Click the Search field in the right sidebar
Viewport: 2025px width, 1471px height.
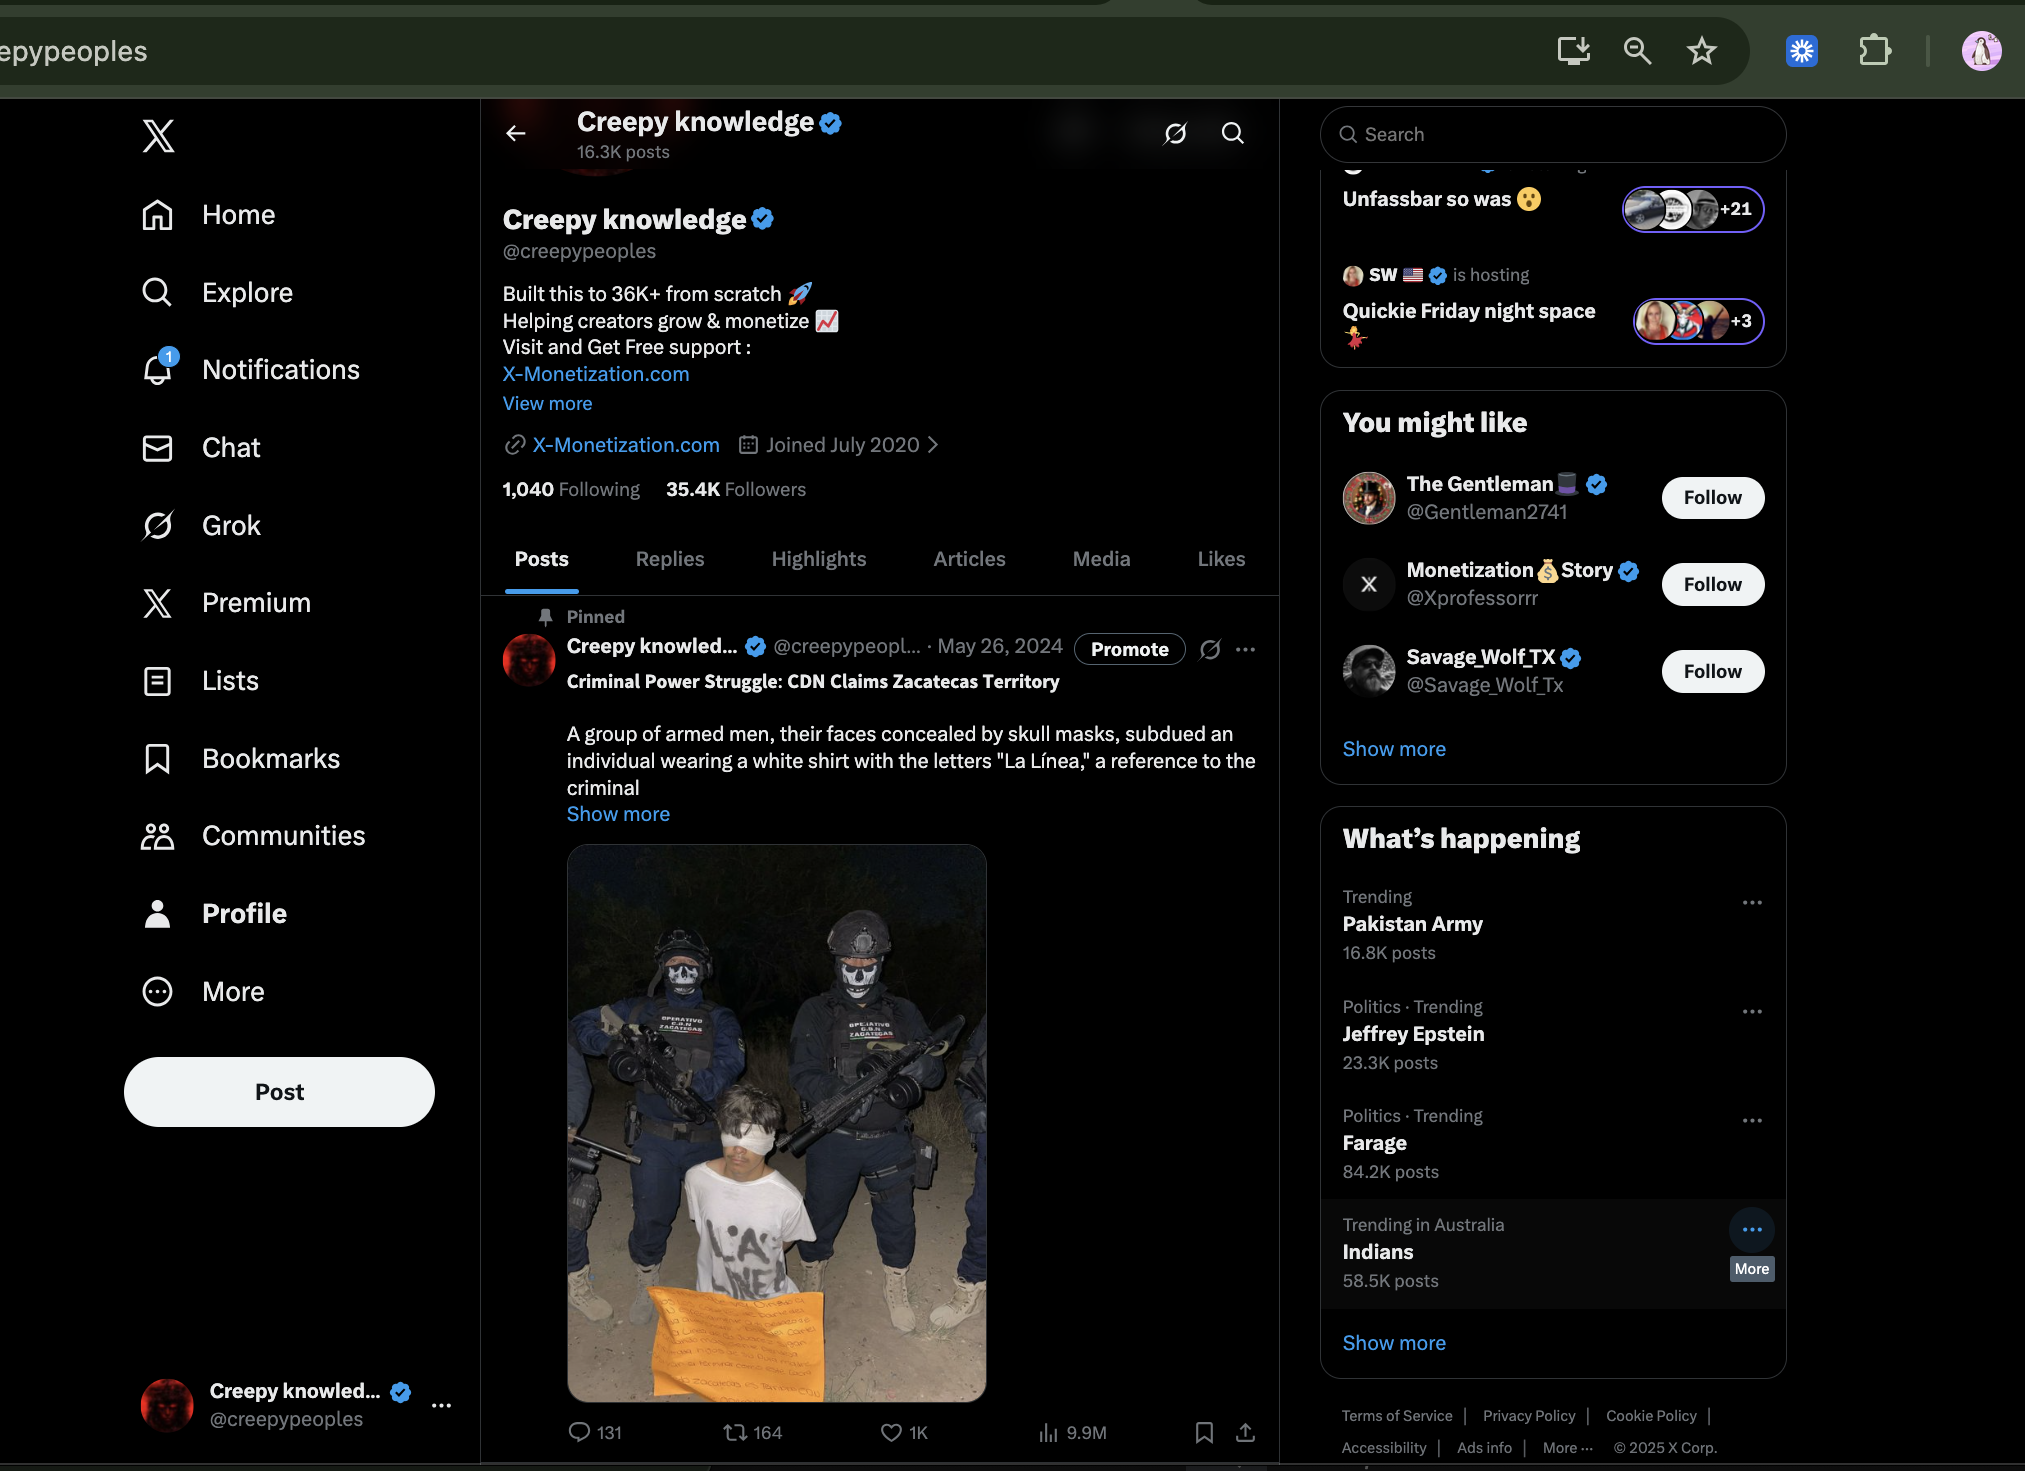point(1551,134)
